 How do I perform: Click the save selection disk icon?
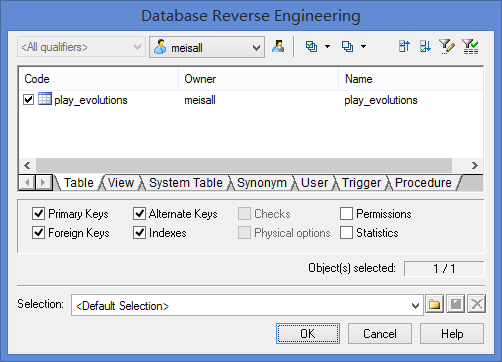[x=456, y=304]
